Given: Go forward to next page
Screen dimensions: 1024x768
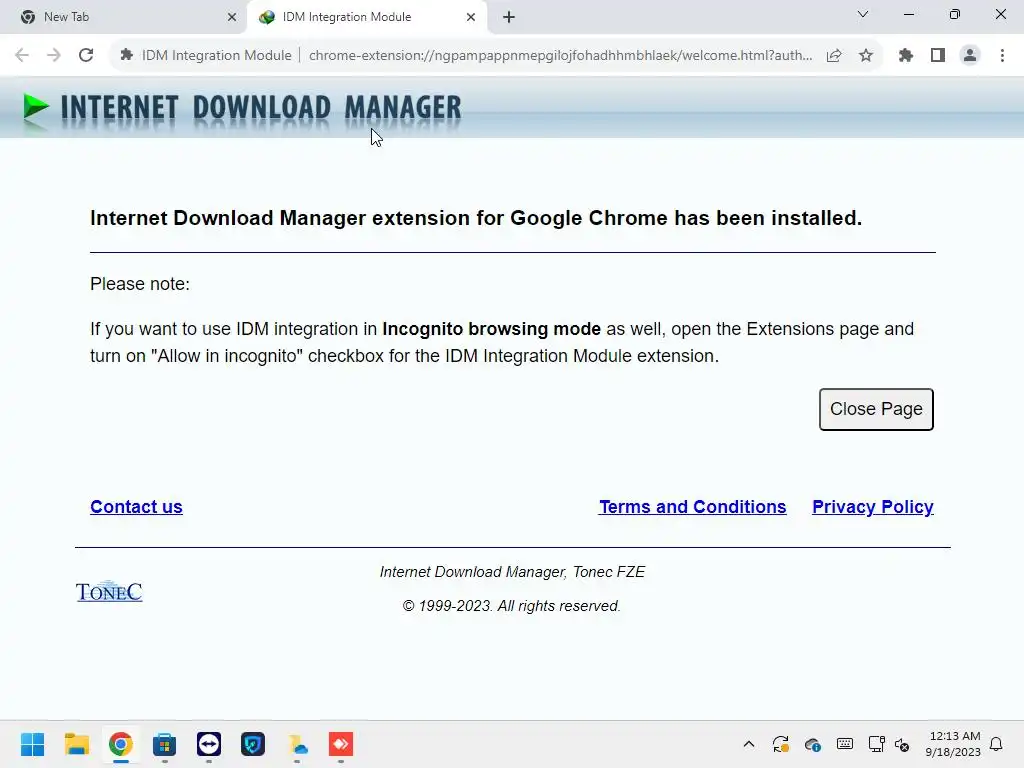Looking at the screenshot, I should pyautogui.click(x=54, y=56).
